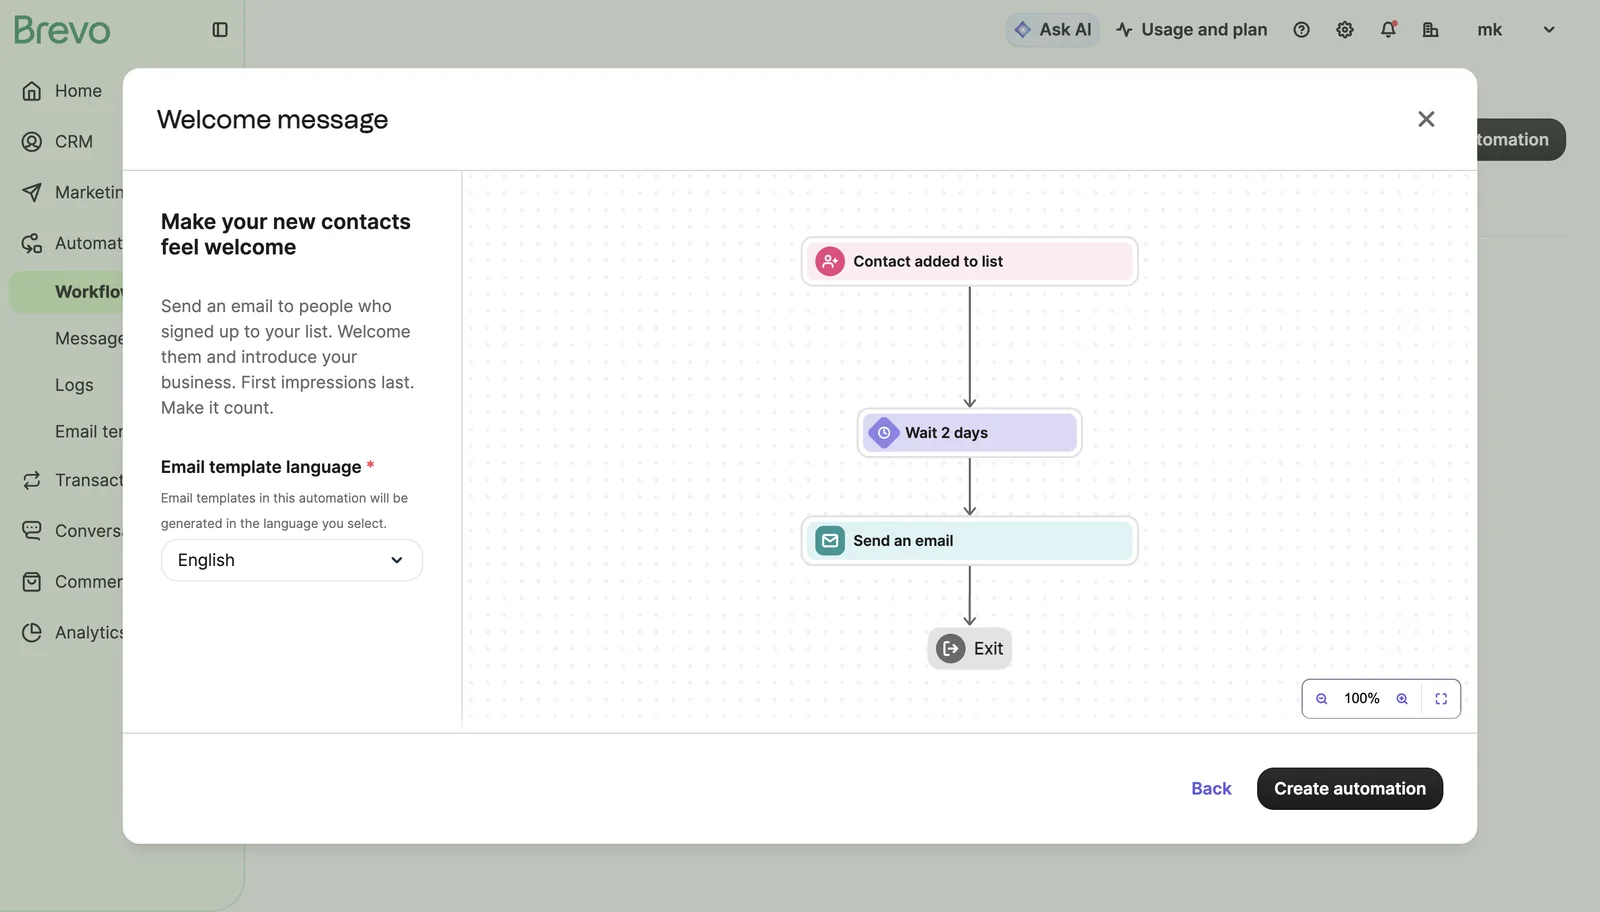The height and width of the screenshot is (912, 1600).
Task: Zoom out the workflow canvas
Action: (x=1322, y=699)
